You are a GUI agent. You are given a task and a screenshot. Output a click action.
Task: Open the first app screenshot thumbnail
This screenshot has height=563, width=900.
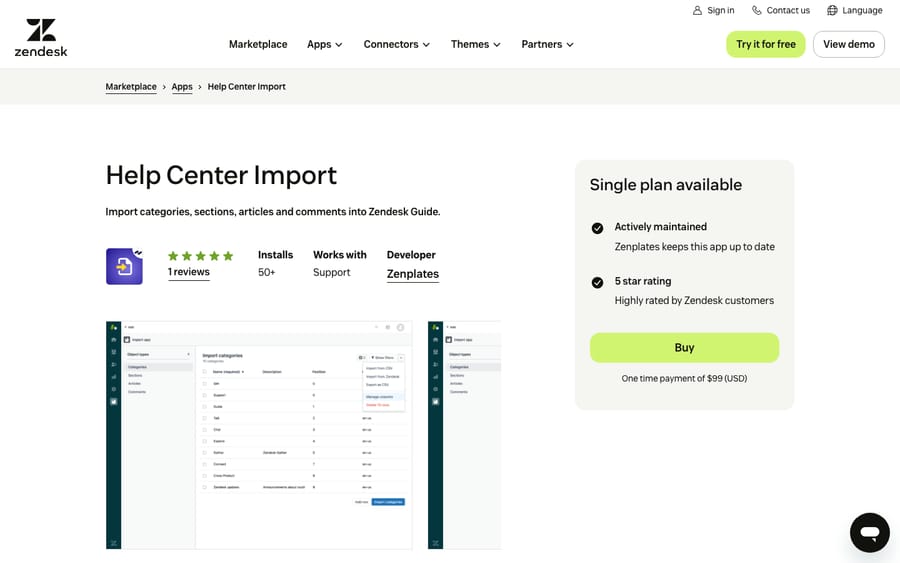pos(259,435)
